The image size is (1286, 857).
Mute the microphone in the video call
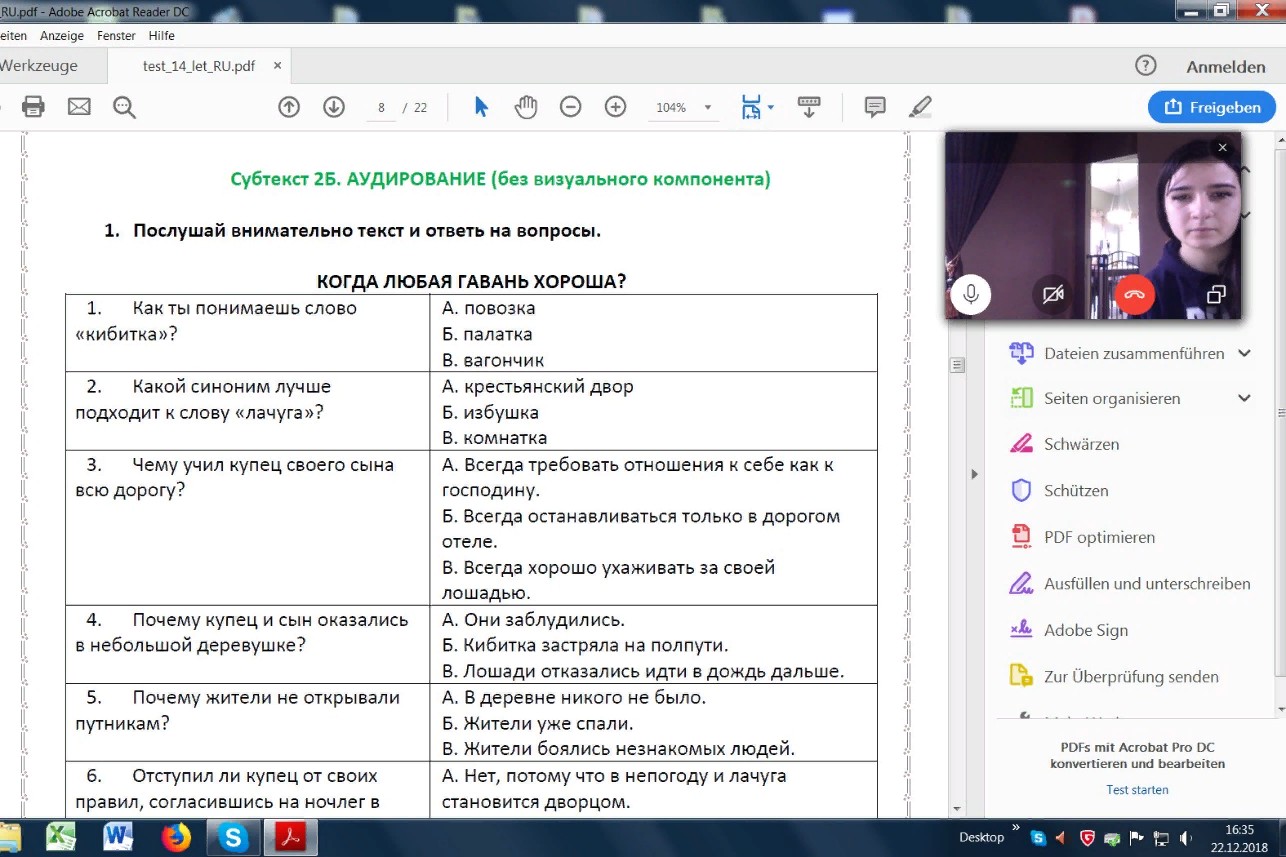pyautogui.click(x=971, y=294)
